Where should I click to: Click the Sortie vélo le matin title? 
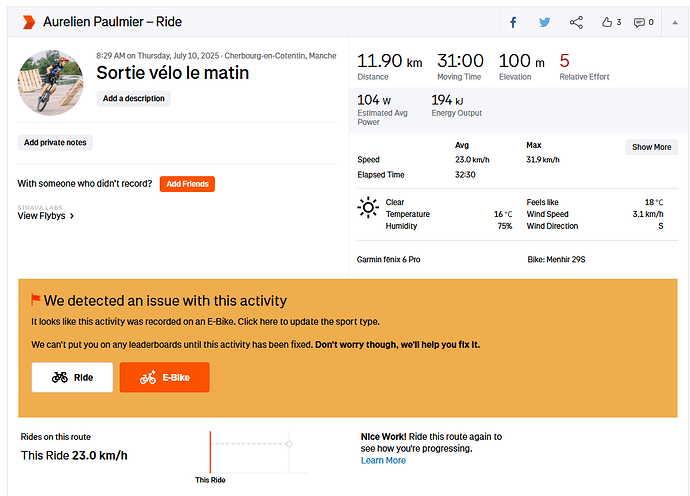pyautogui.click(x=172, y=73)
